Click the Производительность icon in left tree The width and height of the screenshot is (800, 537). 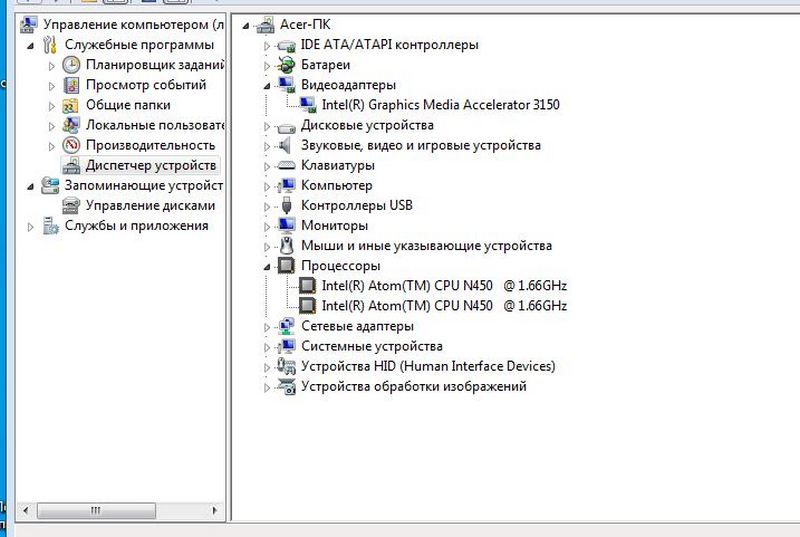click(x=71, y=145)
